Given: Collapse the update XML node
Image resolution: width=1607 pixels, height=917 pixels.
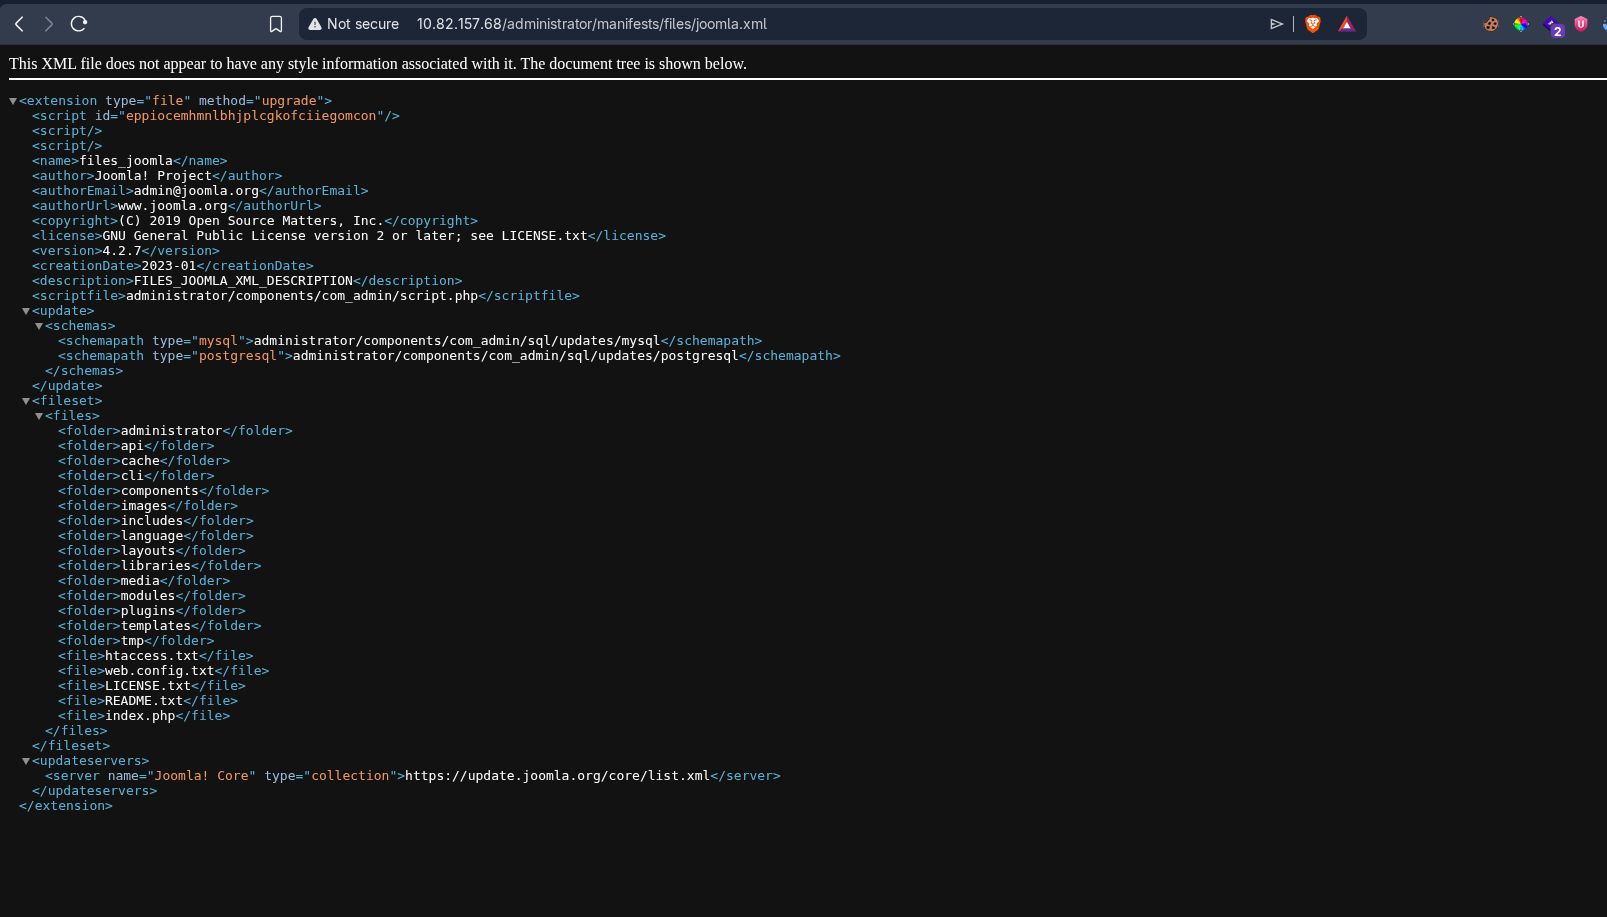Looking at the screenshot, I should click(26, 311).
